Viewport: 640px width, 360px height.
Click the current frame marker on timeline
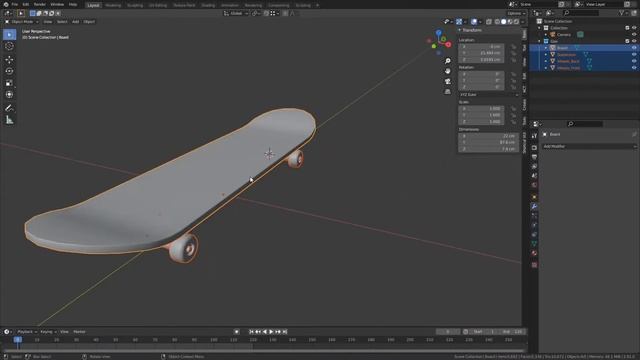[x=18, y=340]
